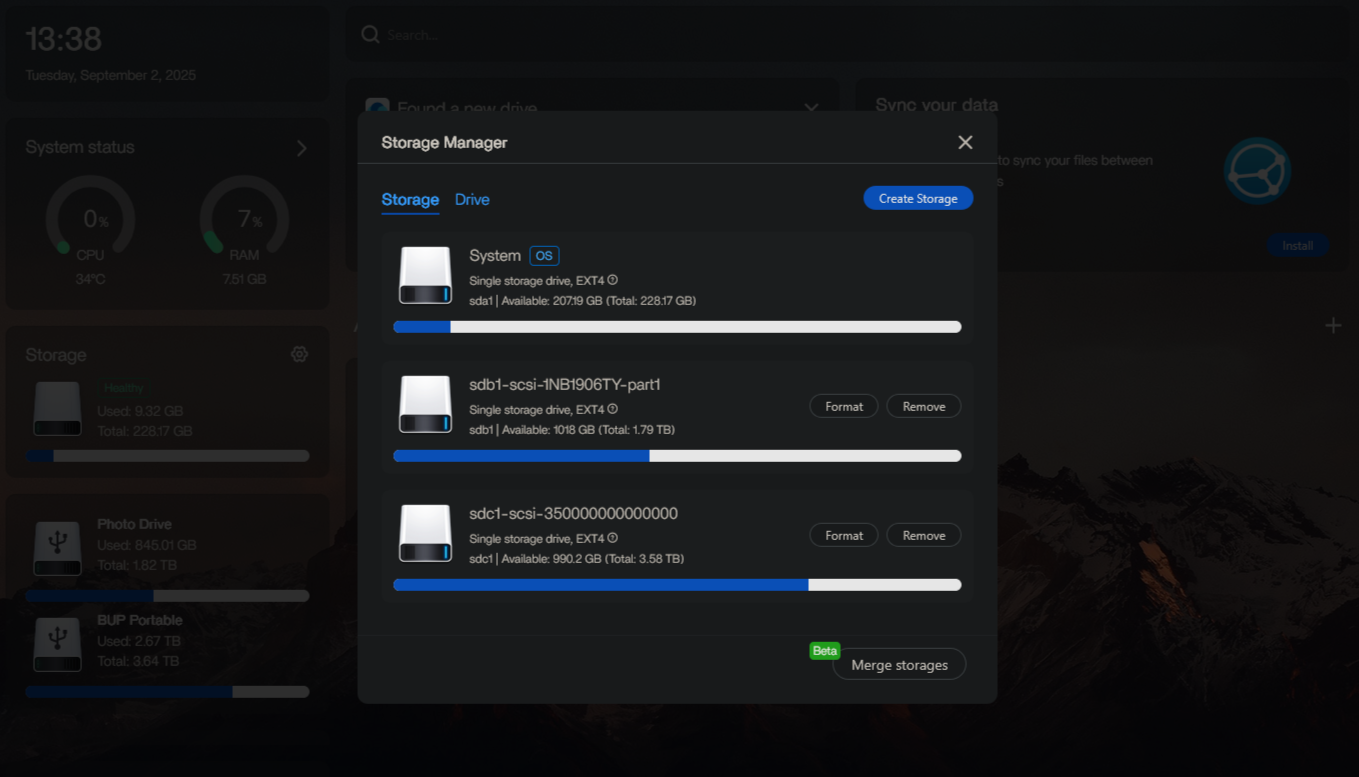
Task: Click Merge storages beta button
Action: coord(899,665)
